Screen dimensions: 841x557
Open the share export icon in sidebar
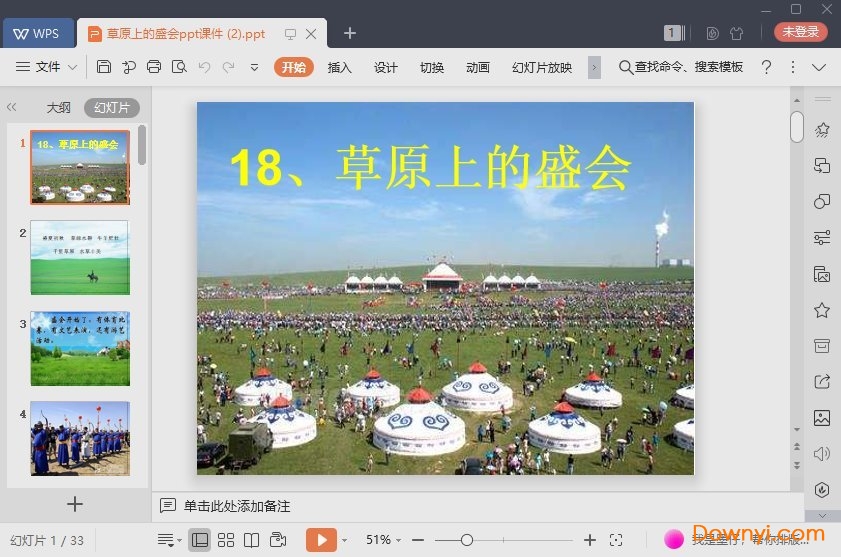822,382
